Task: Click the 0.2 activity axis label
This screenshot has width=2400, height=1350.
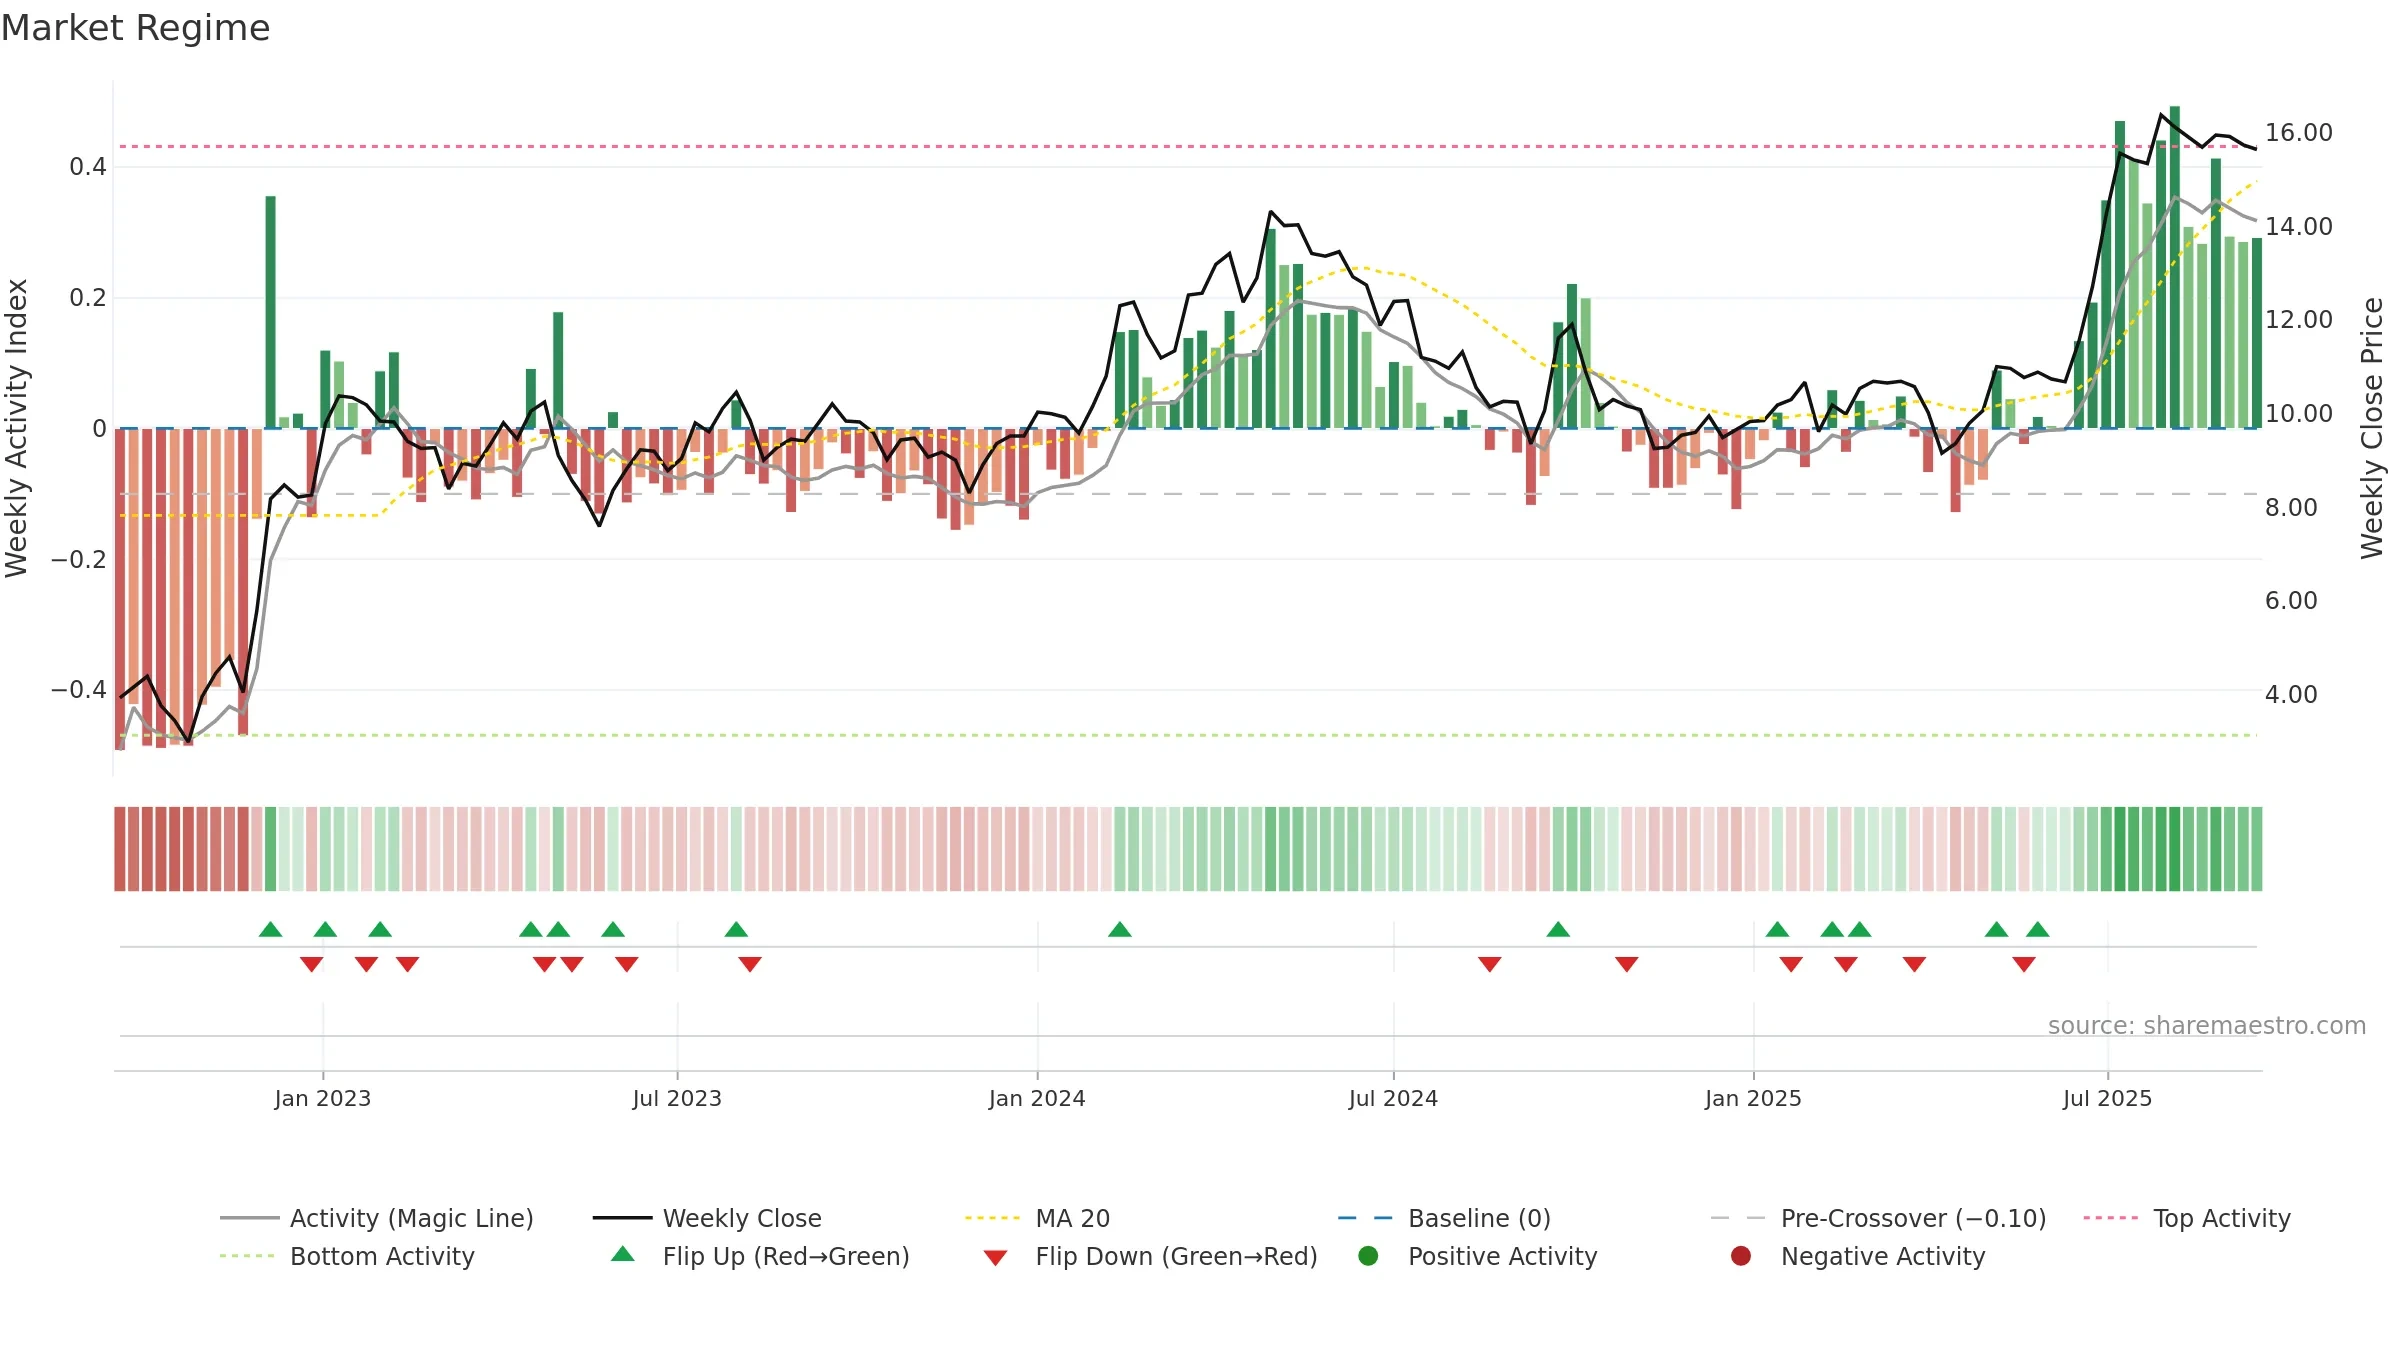Action: click(x=88, y=298)
